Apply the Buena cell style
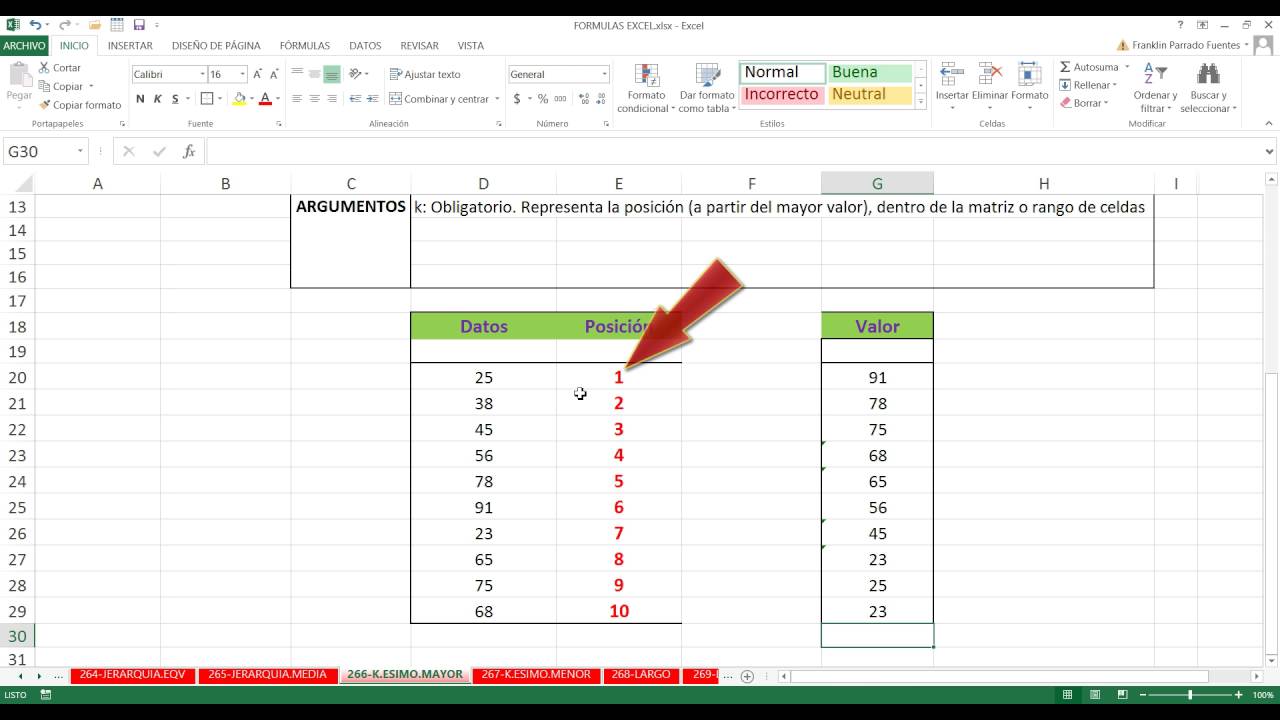Image resolution: width=1280 pixels, height=720 pixels. click(870, 72)
